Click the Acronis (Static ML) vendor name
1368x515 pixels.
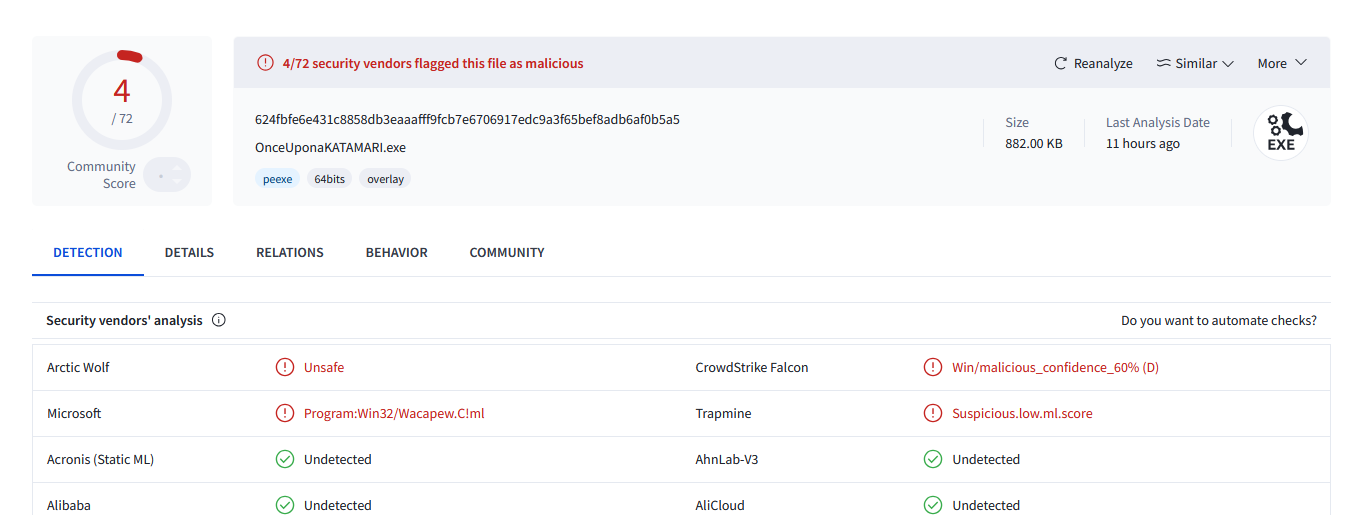coord(100,459)
